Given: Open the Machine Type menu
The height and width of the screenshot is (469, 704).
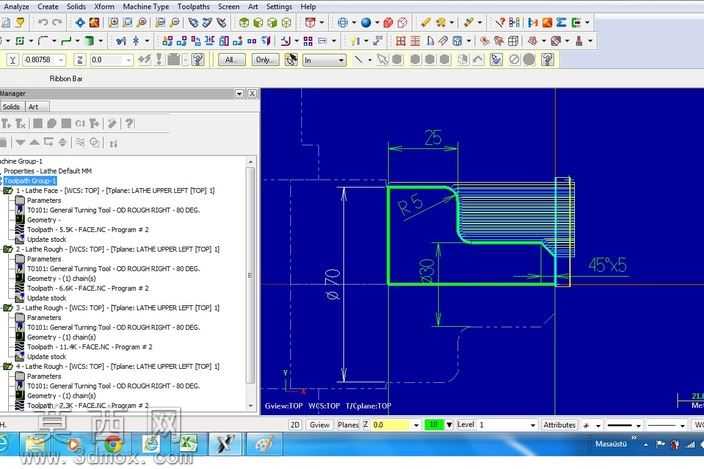Looking at the screenshot, I should [x=146, y=7].
